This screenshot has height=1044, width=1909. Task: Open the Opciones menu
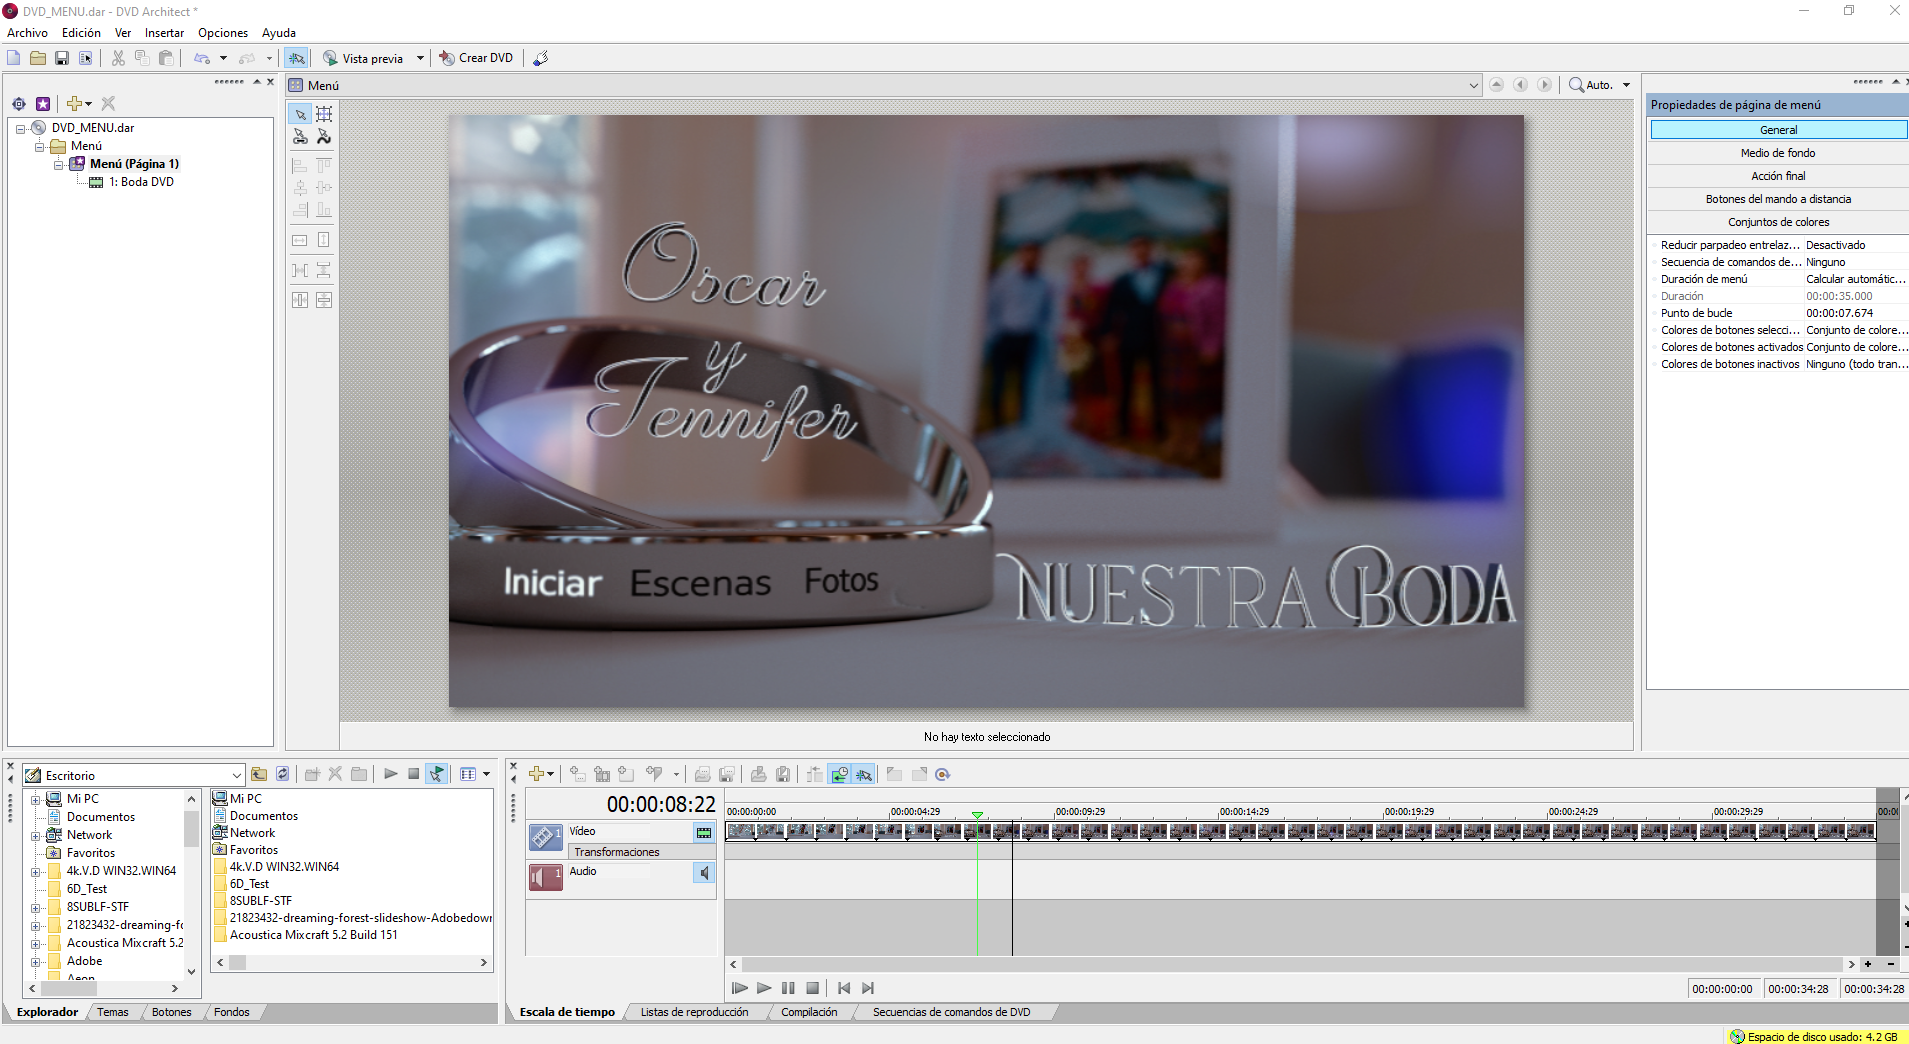coord(222,33)
